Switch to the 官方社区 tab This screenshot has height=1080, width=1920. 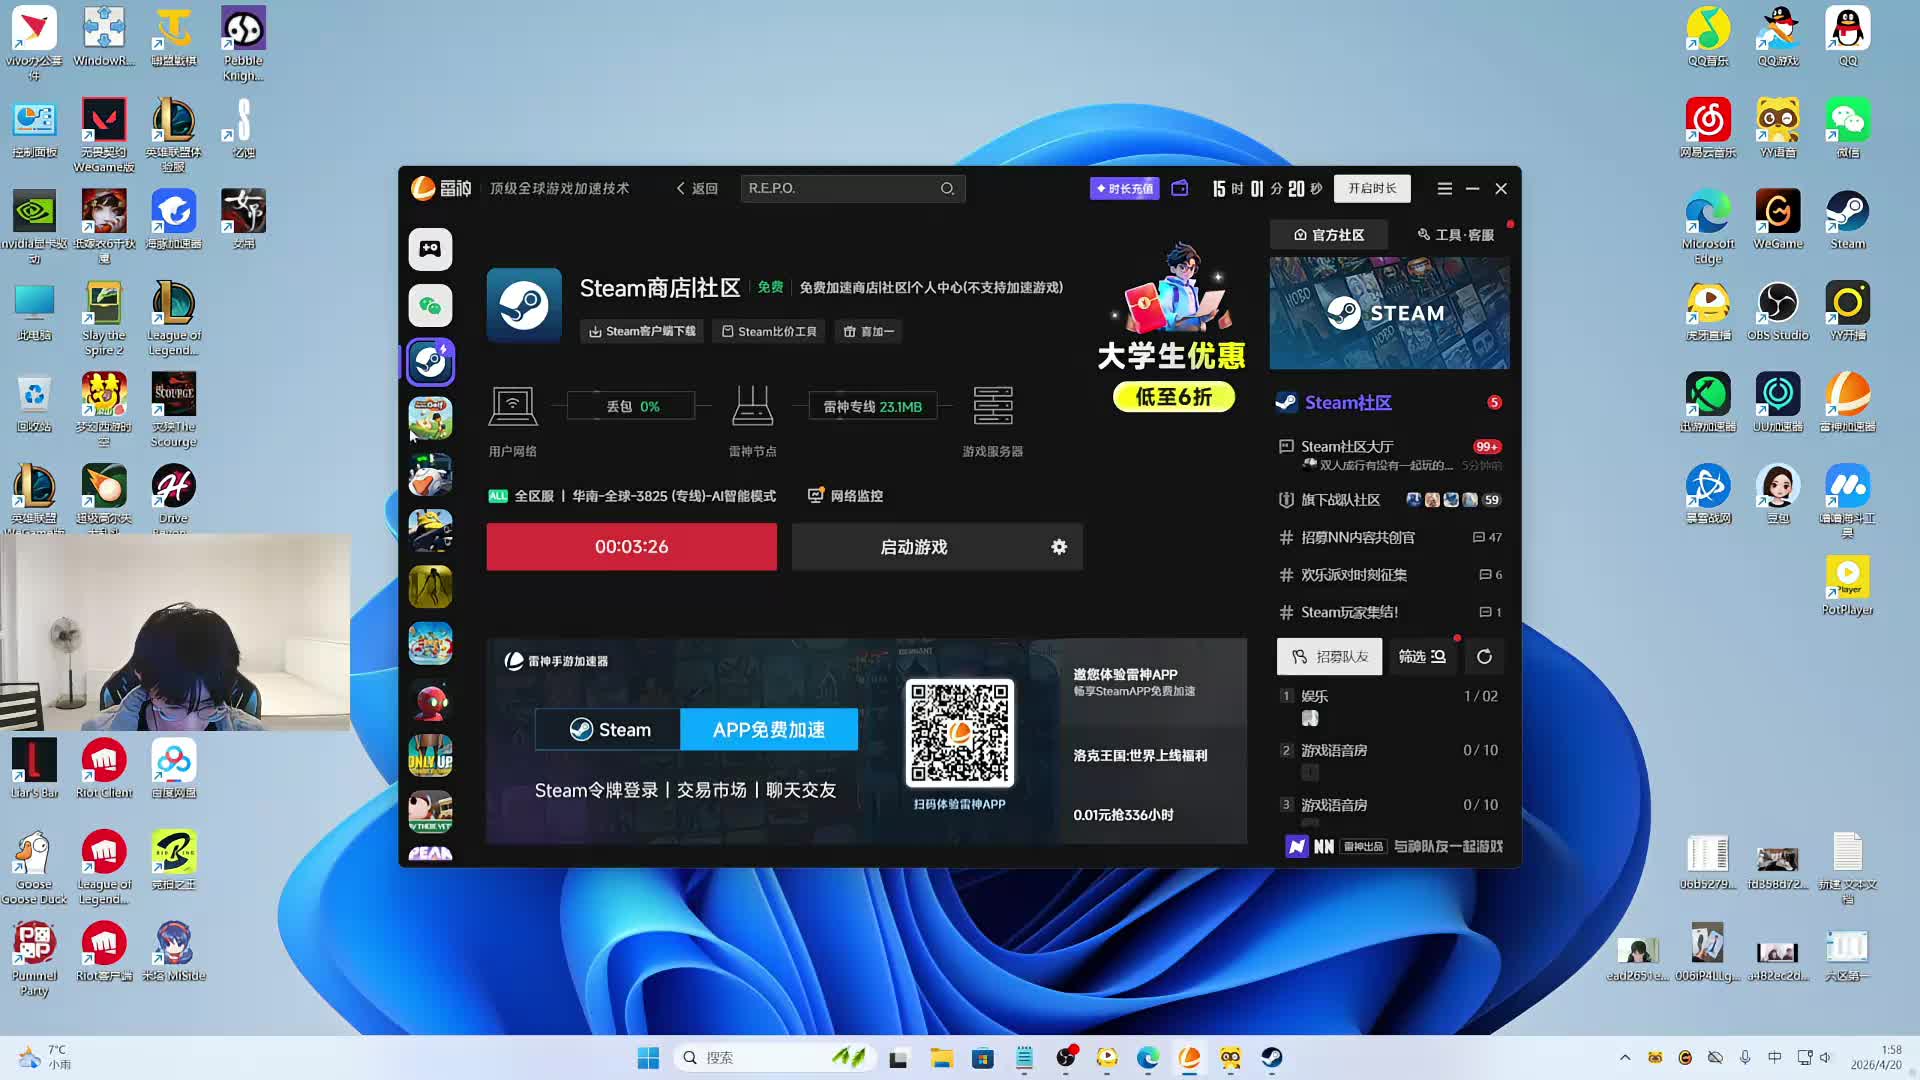(x=1328, y=235)
